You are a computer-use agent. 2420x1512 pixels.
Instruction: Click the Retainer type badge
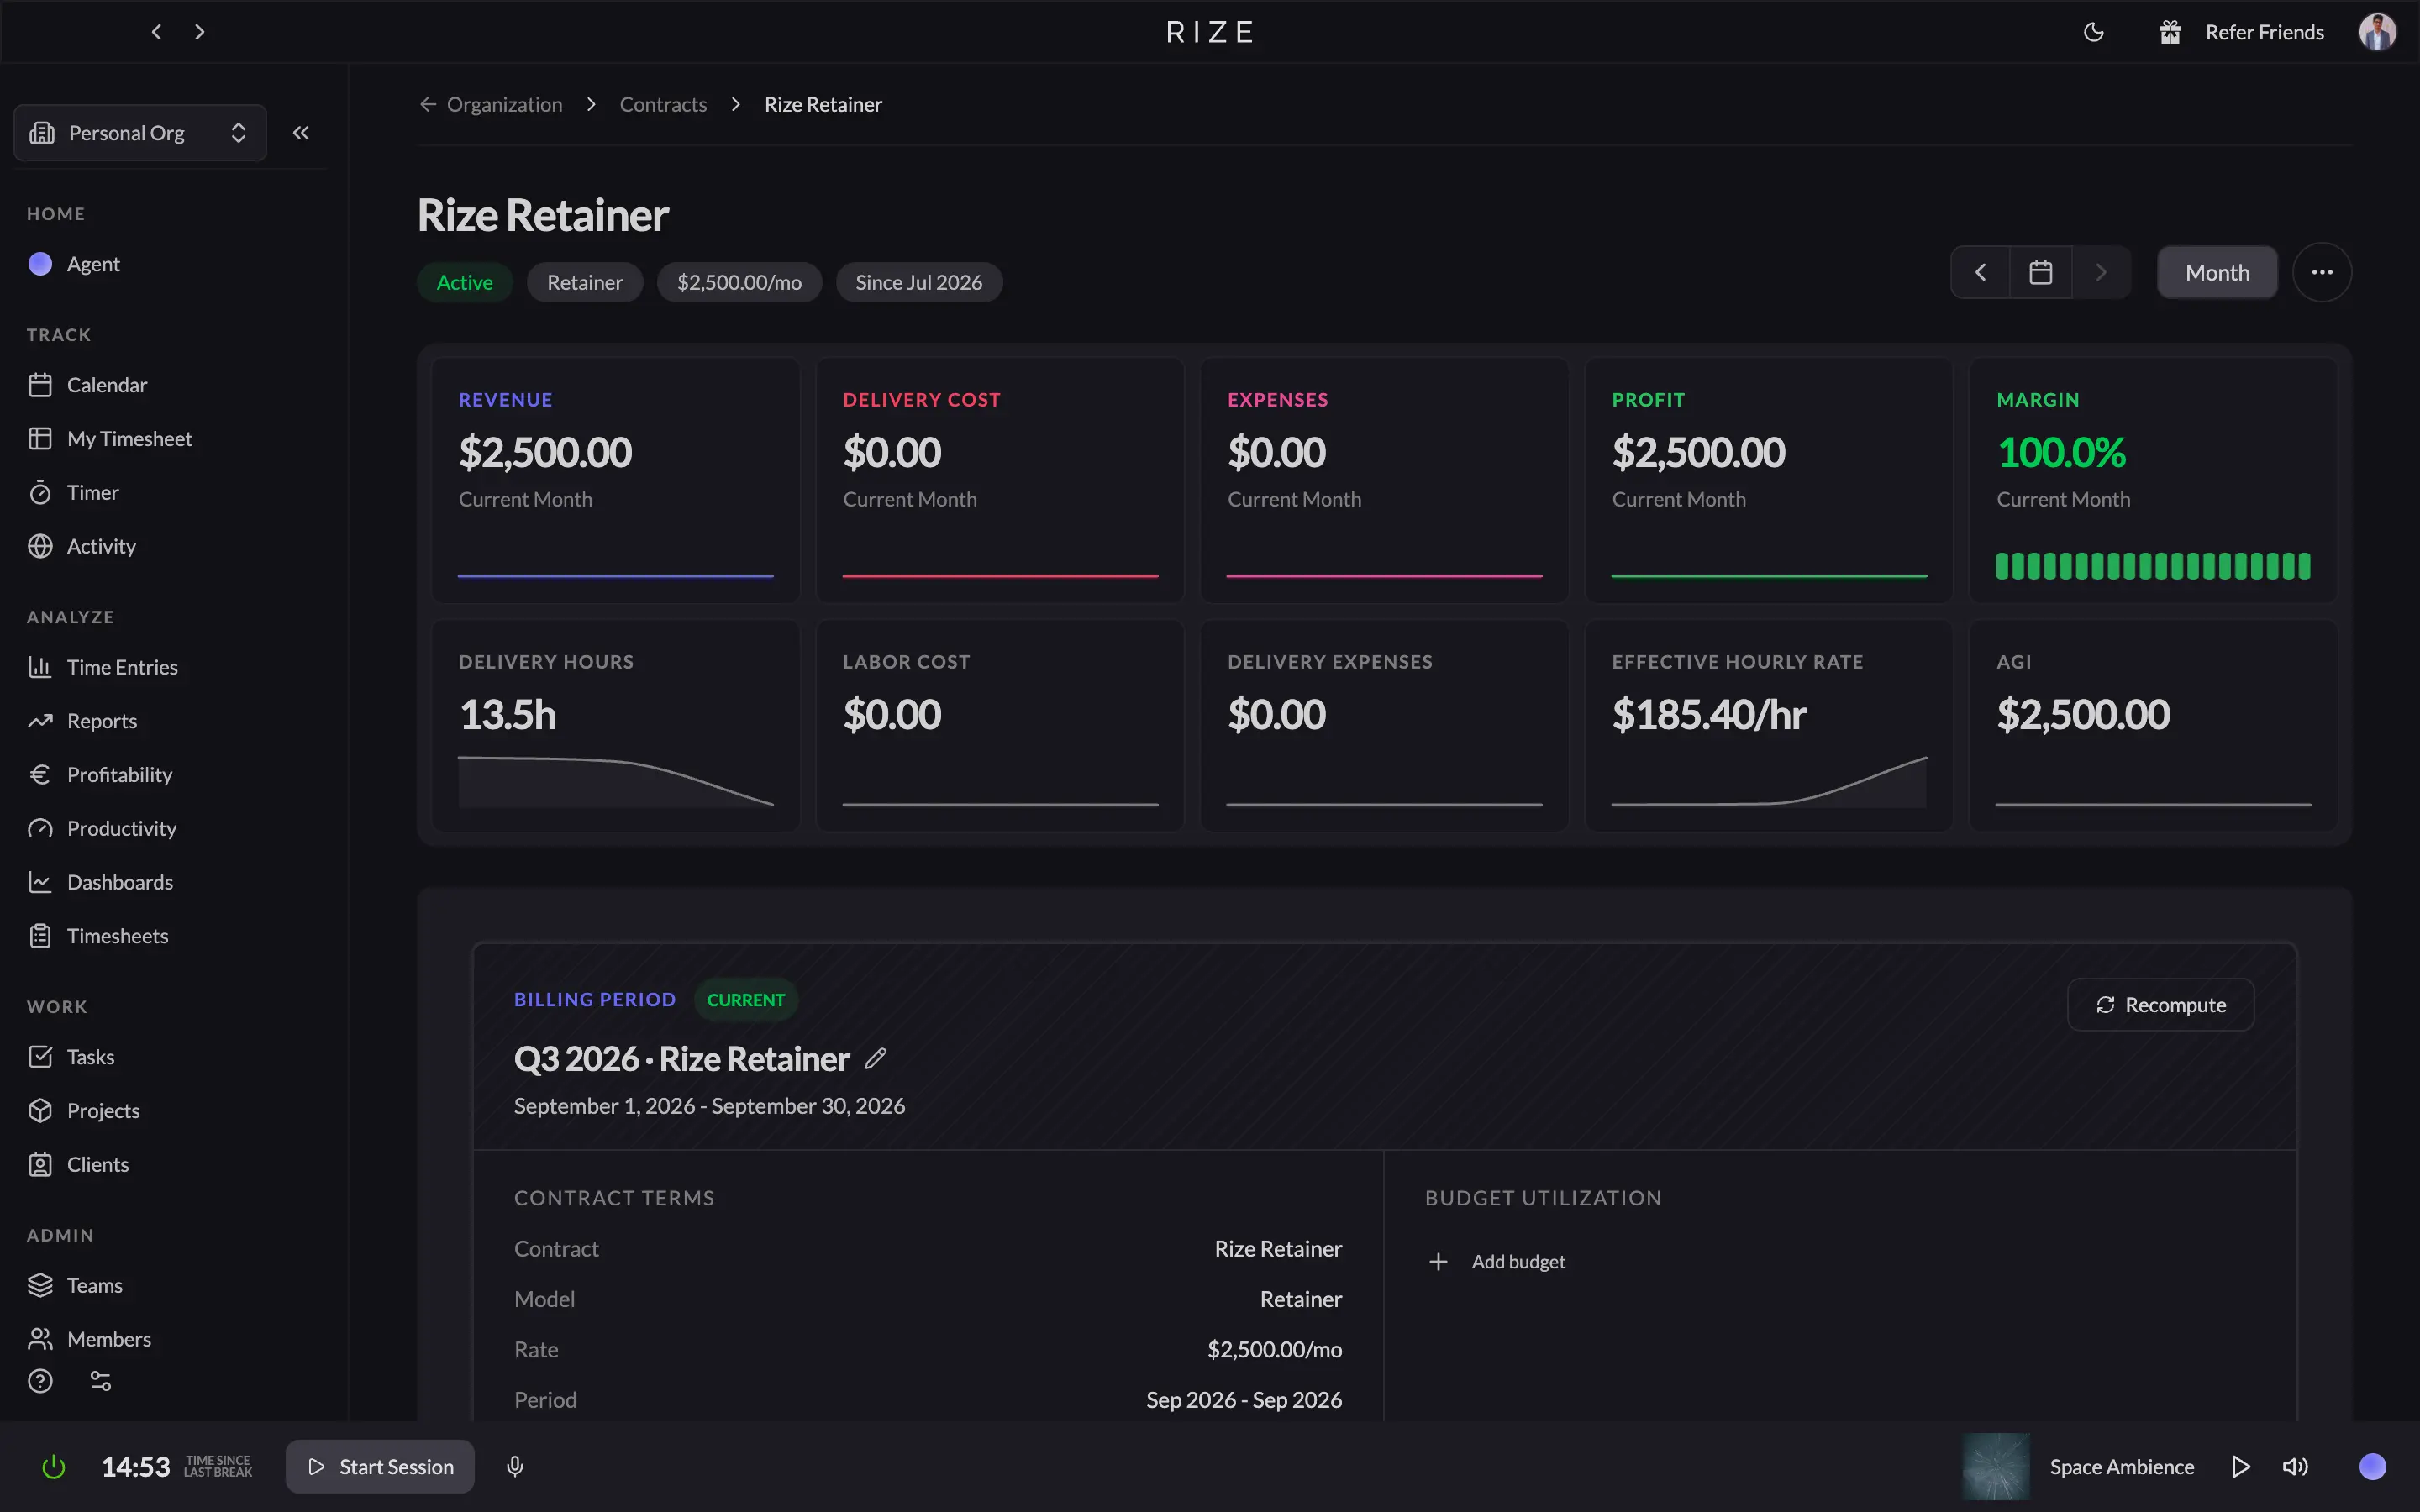(585, 283)
